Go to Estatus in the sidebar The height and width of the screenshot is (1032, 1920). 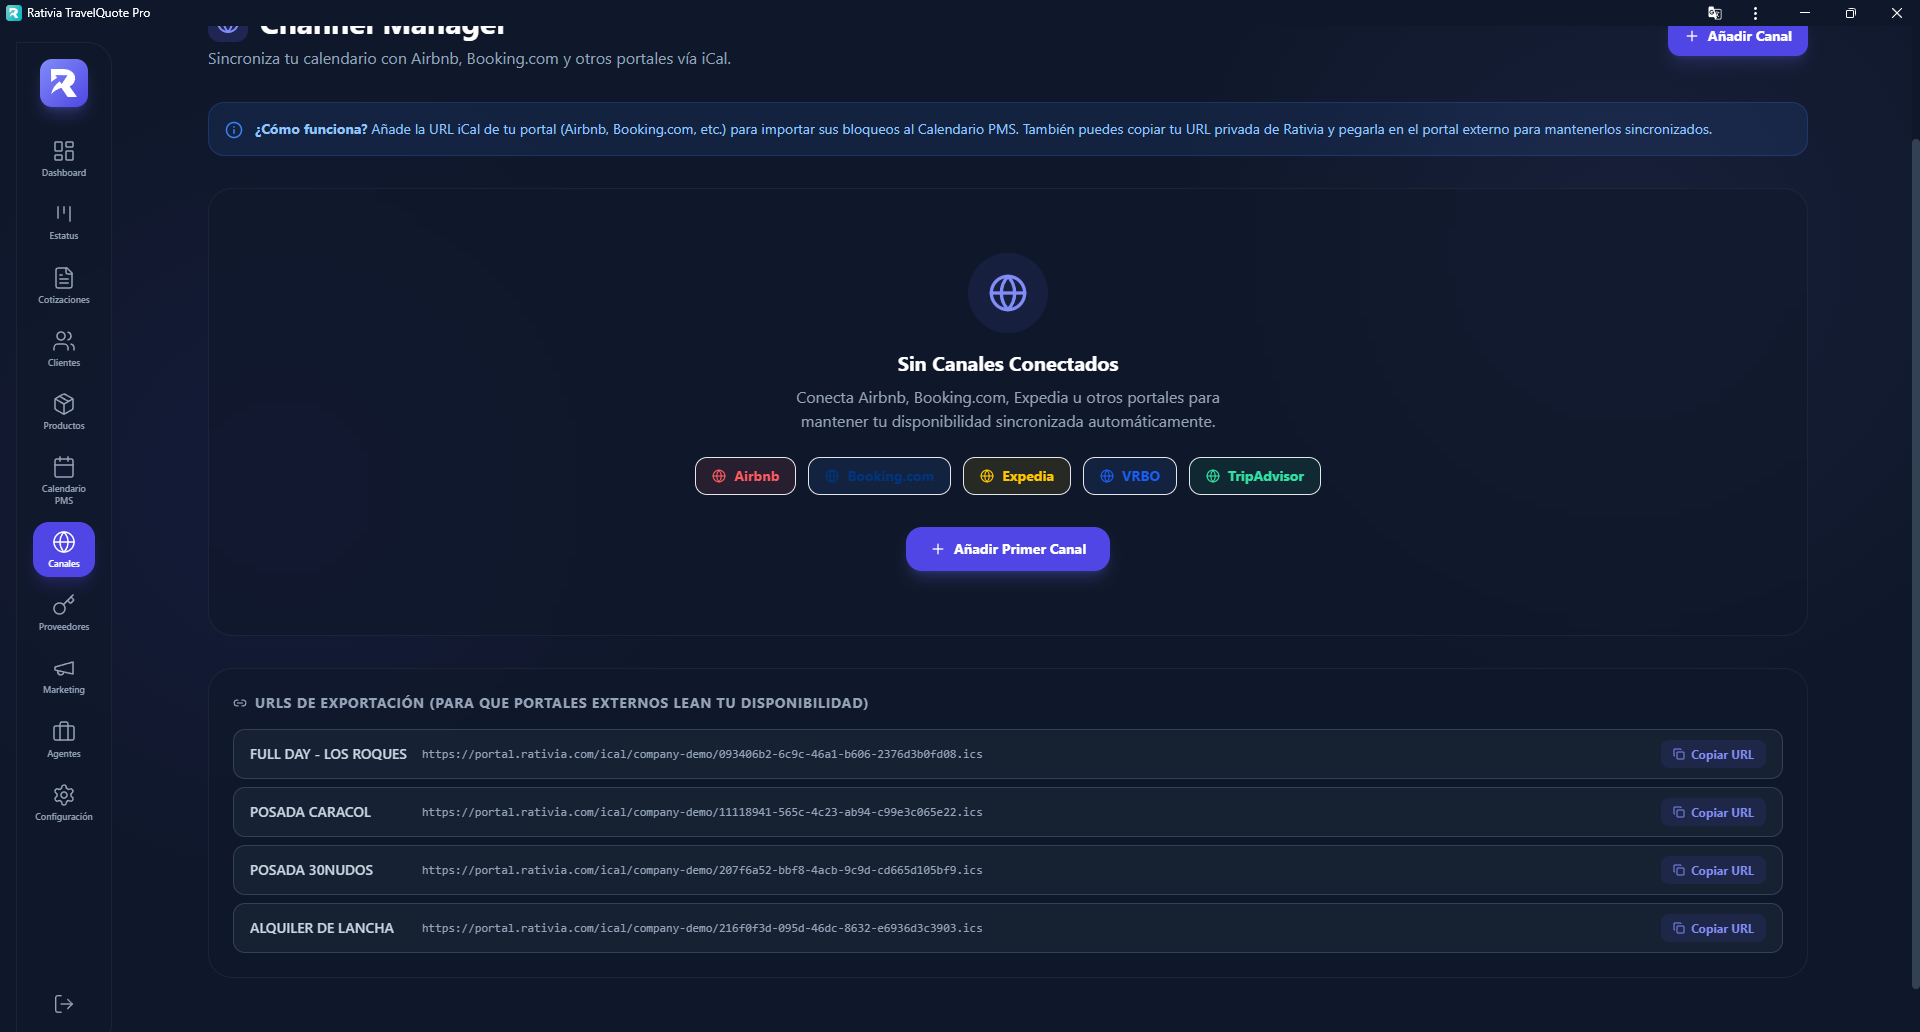click(x=64, y=221)
